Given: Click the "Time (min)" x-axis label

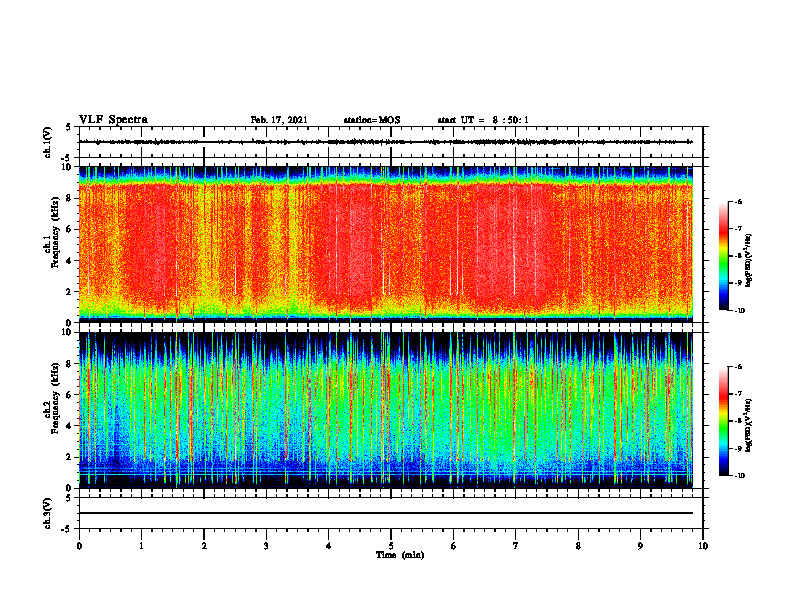Looking at the screenshot, I should (x=400, y=555).
